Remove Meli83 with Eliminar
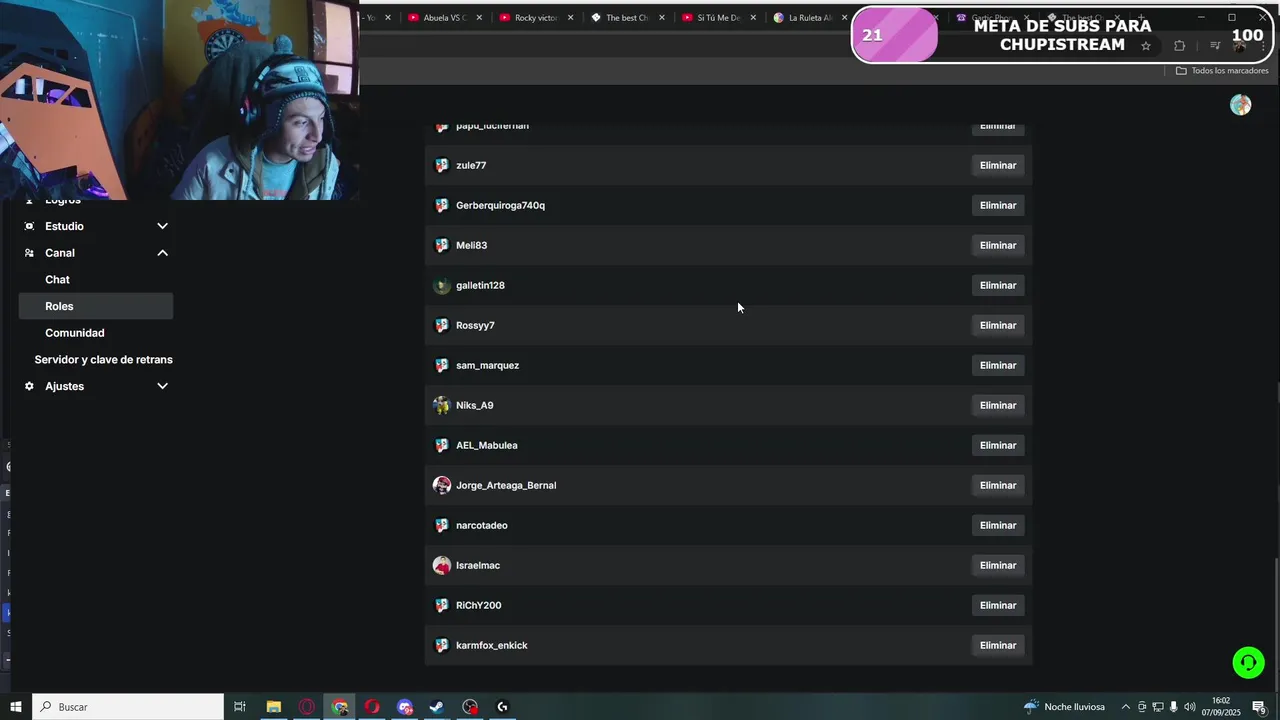1280x720 pixels. coord(998,245)
